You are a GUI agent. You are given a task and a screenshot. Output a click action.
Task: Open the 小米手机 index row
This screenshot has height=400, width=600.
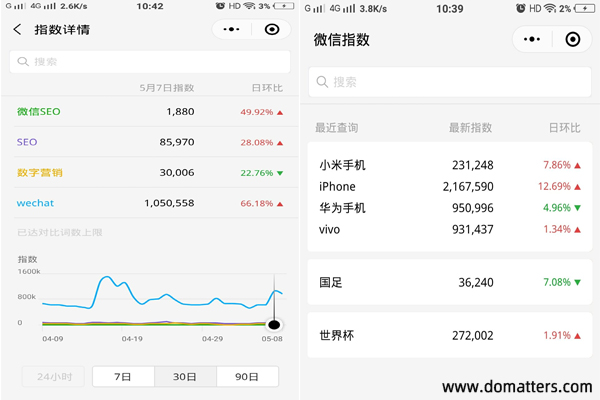click(450, 165)
